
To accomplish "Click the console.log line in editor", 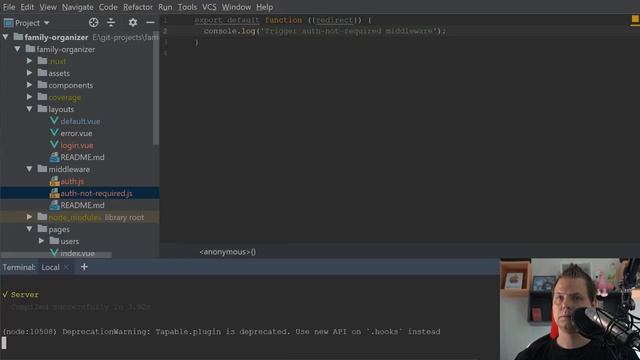I will click(324, 31).
